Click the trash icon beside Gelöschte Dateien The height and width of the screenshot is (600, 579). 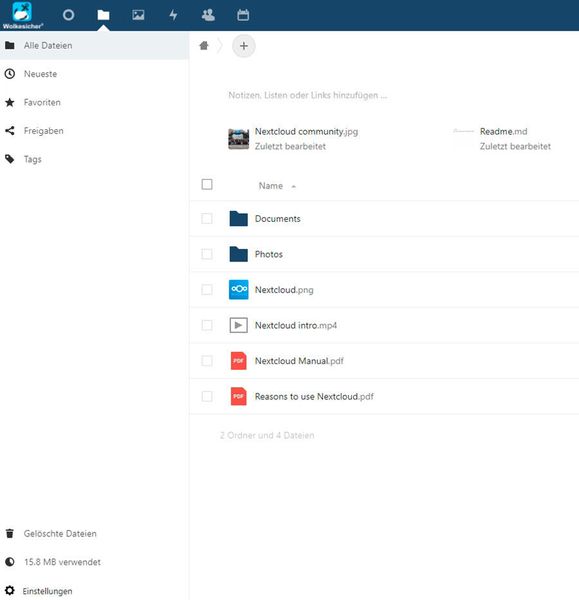(10, 533)
